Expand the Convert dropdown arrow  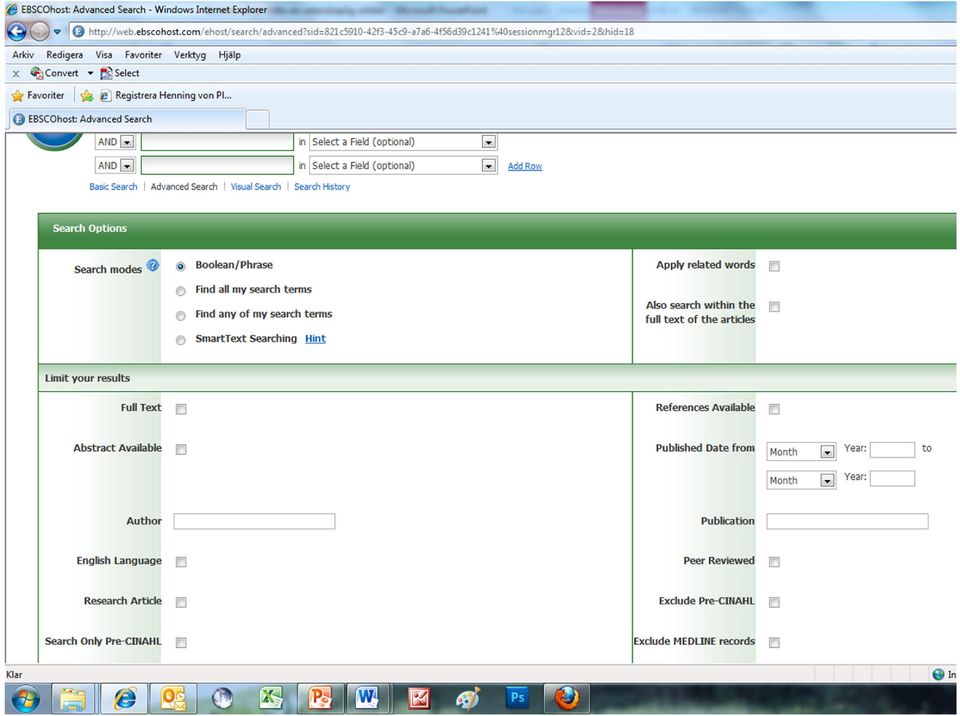pyautogui.click(x=90, y=73)
